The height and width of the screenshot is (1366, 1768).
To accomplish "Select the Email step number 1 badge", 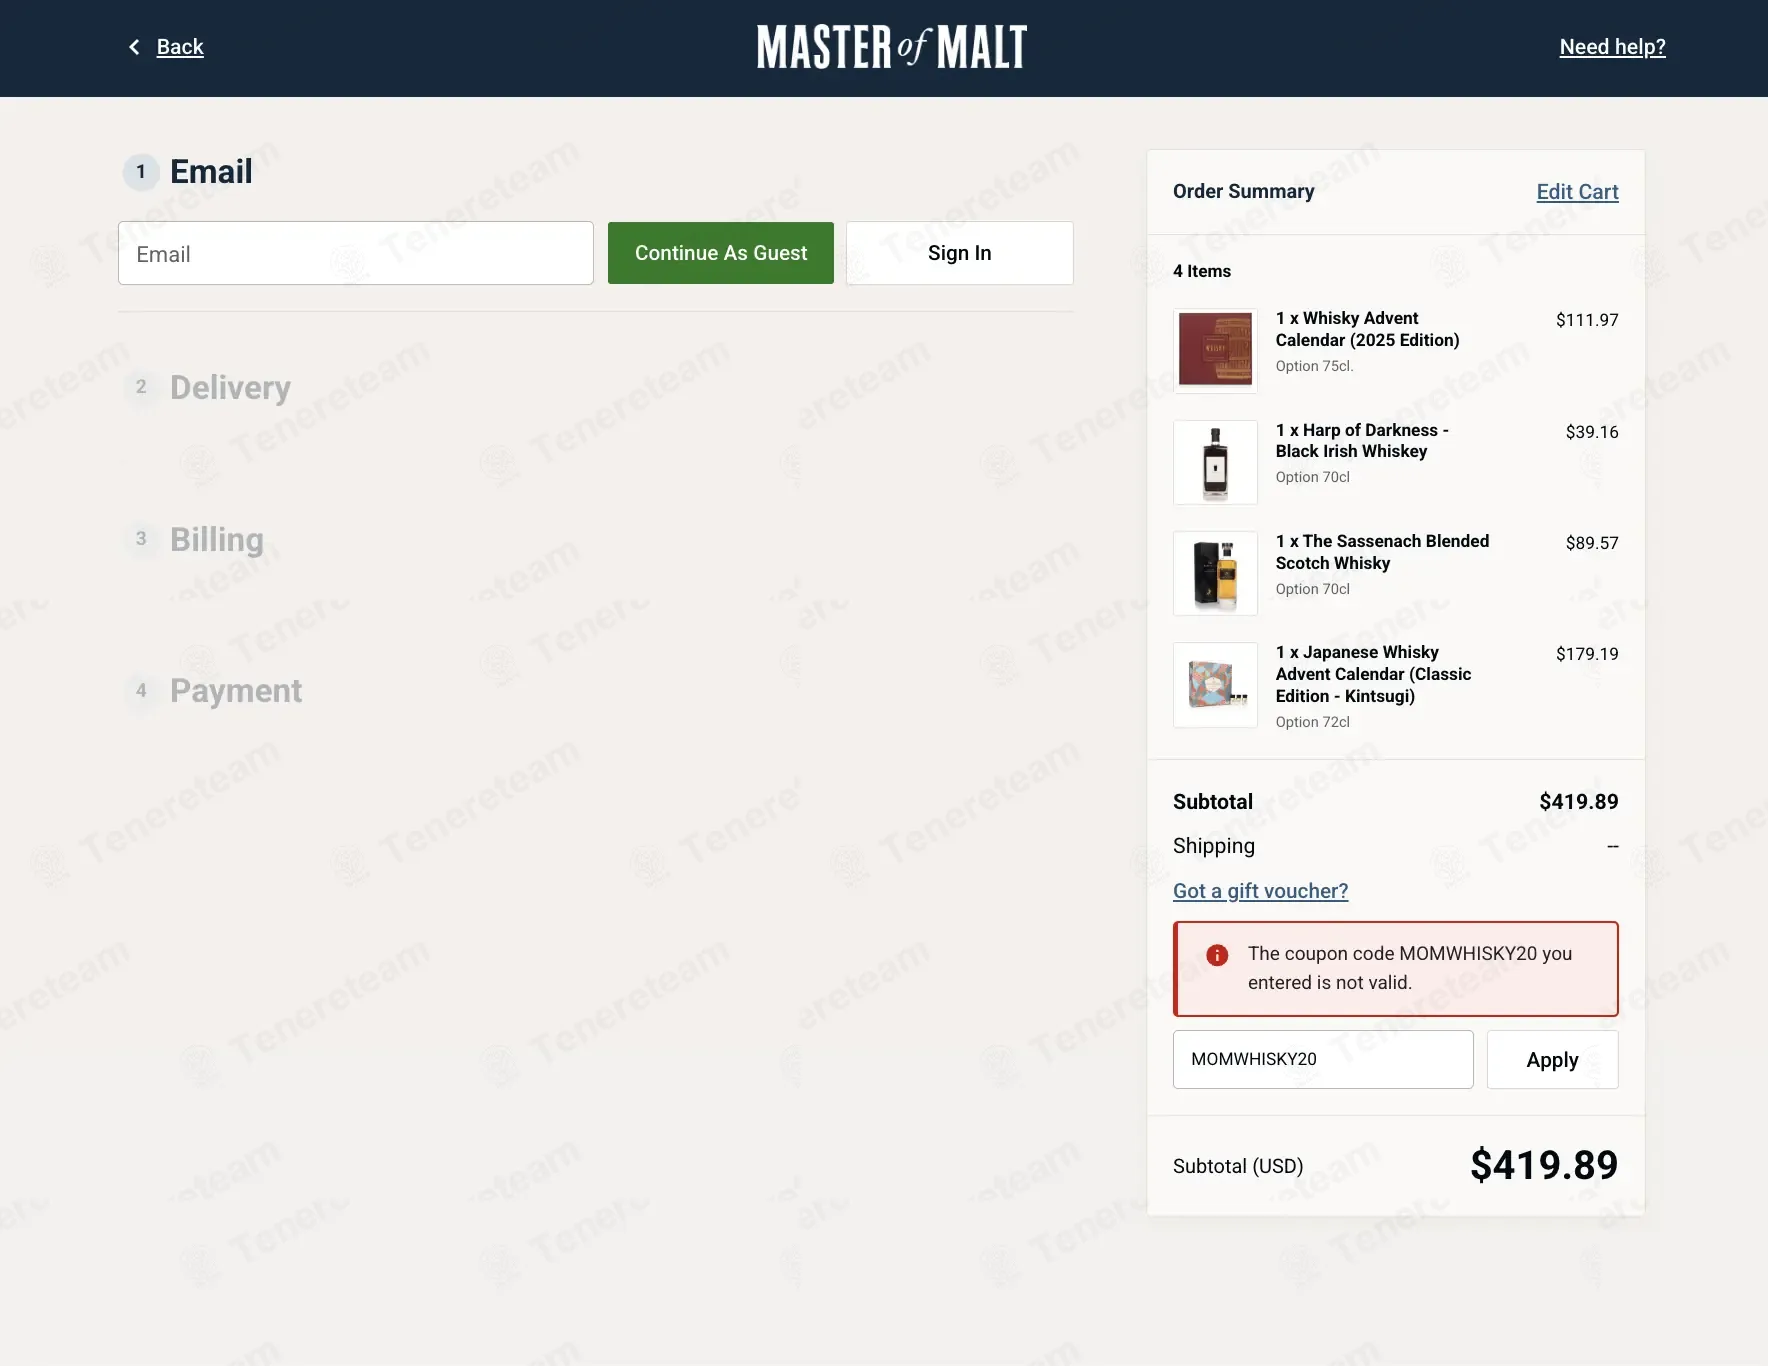I will point(141,172).
